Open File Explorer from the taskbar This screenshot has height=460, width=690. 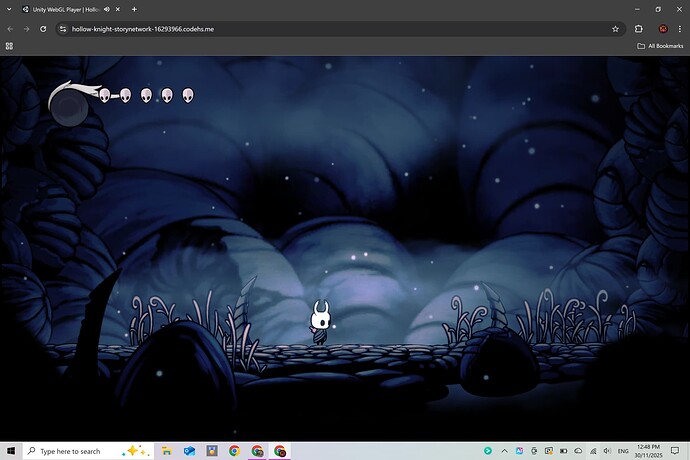point(167,451)
